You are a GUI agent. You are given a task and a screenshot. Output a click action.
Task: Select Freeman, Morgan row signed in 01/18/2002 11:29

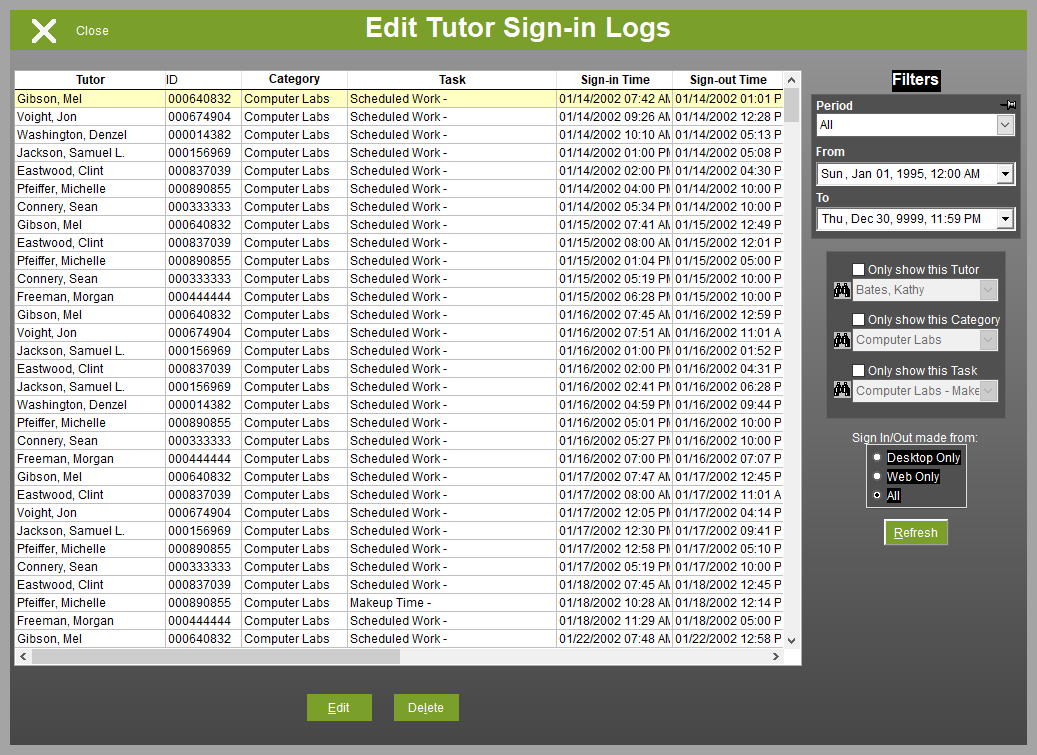[x=399, y=621]
